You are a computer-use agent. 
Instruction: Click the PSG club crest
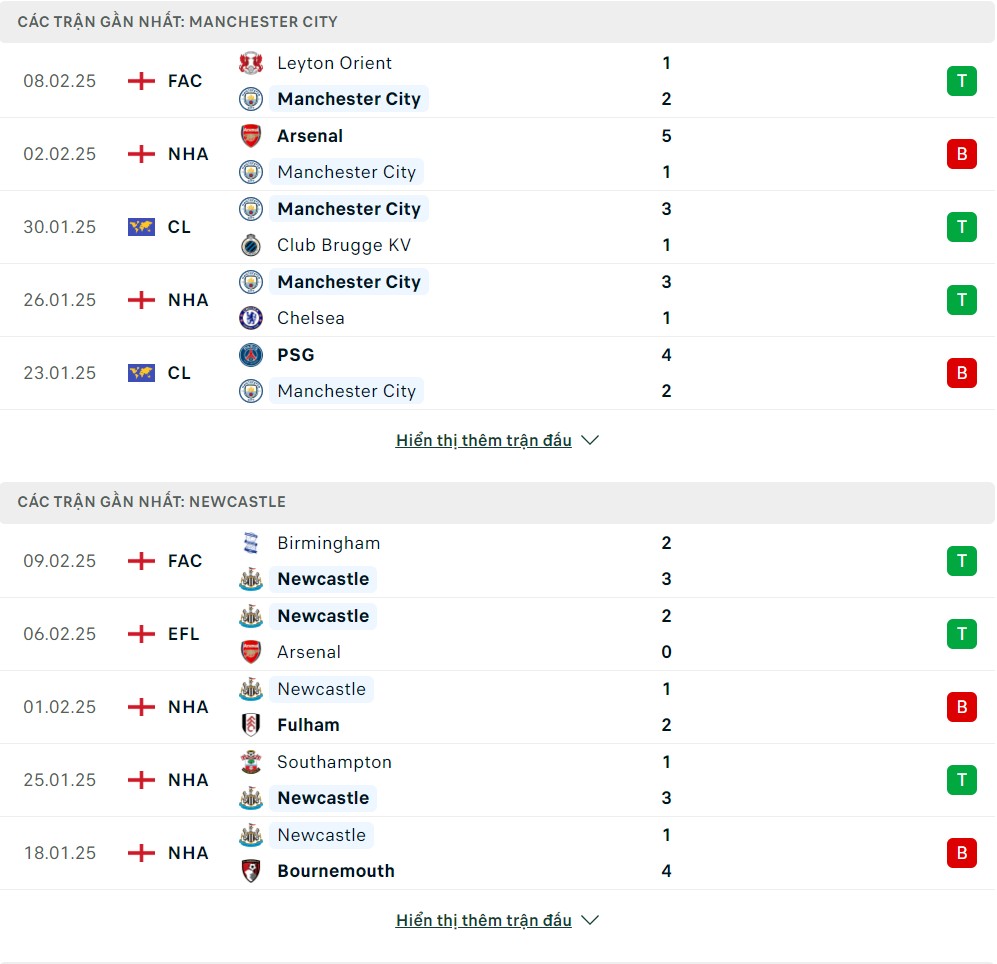point(251,354)
